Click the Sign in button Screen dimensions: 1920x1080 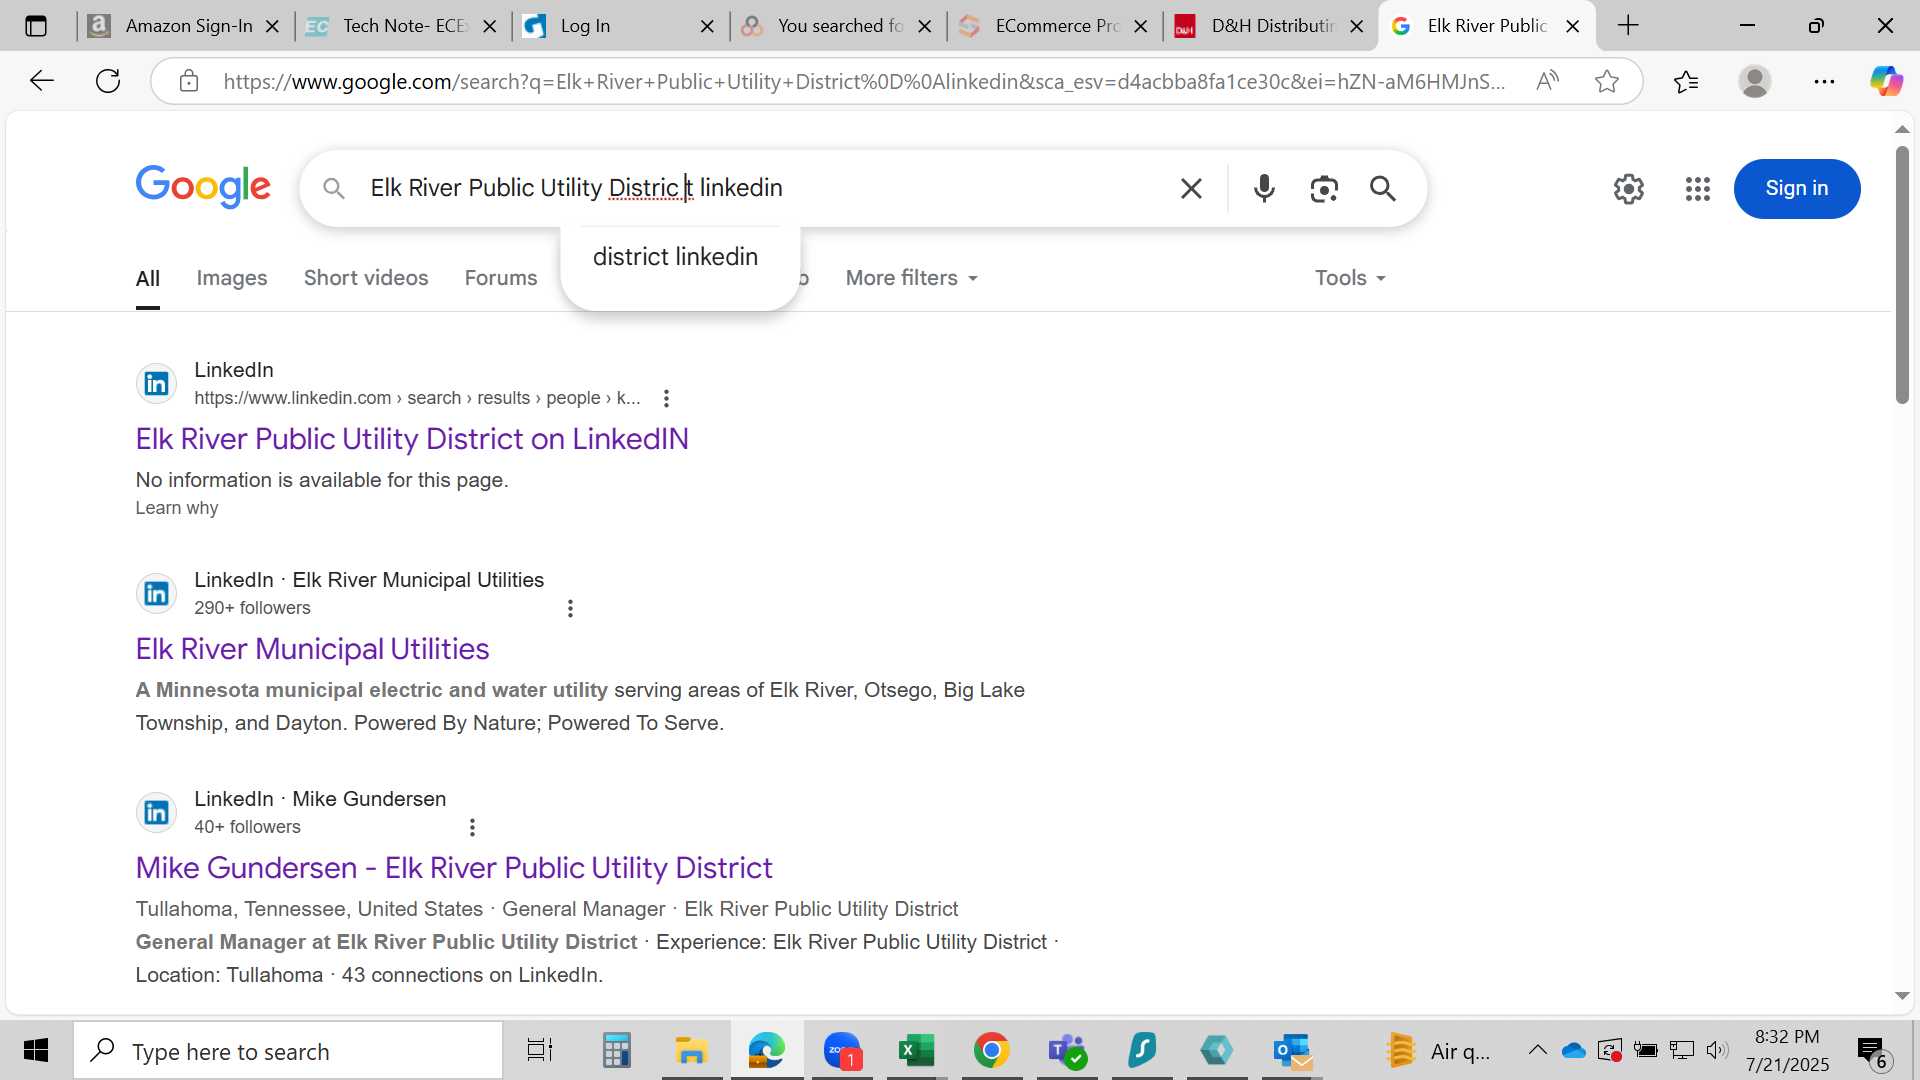click(1797, 188)
